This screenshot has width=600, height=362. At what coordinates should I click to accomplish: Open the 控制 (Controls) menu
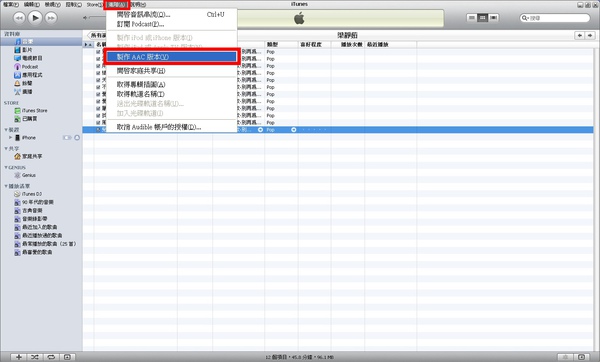click(x=73, y=5)
